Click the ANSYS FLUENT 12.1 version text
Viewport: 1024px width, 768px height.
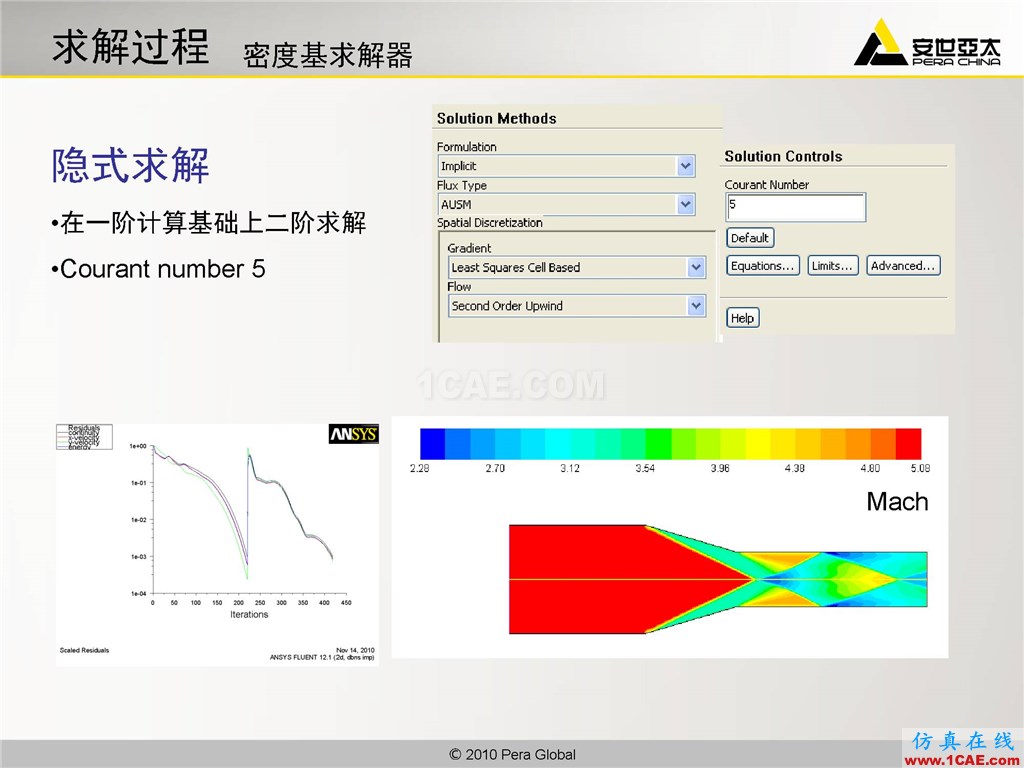pos(323,658)
